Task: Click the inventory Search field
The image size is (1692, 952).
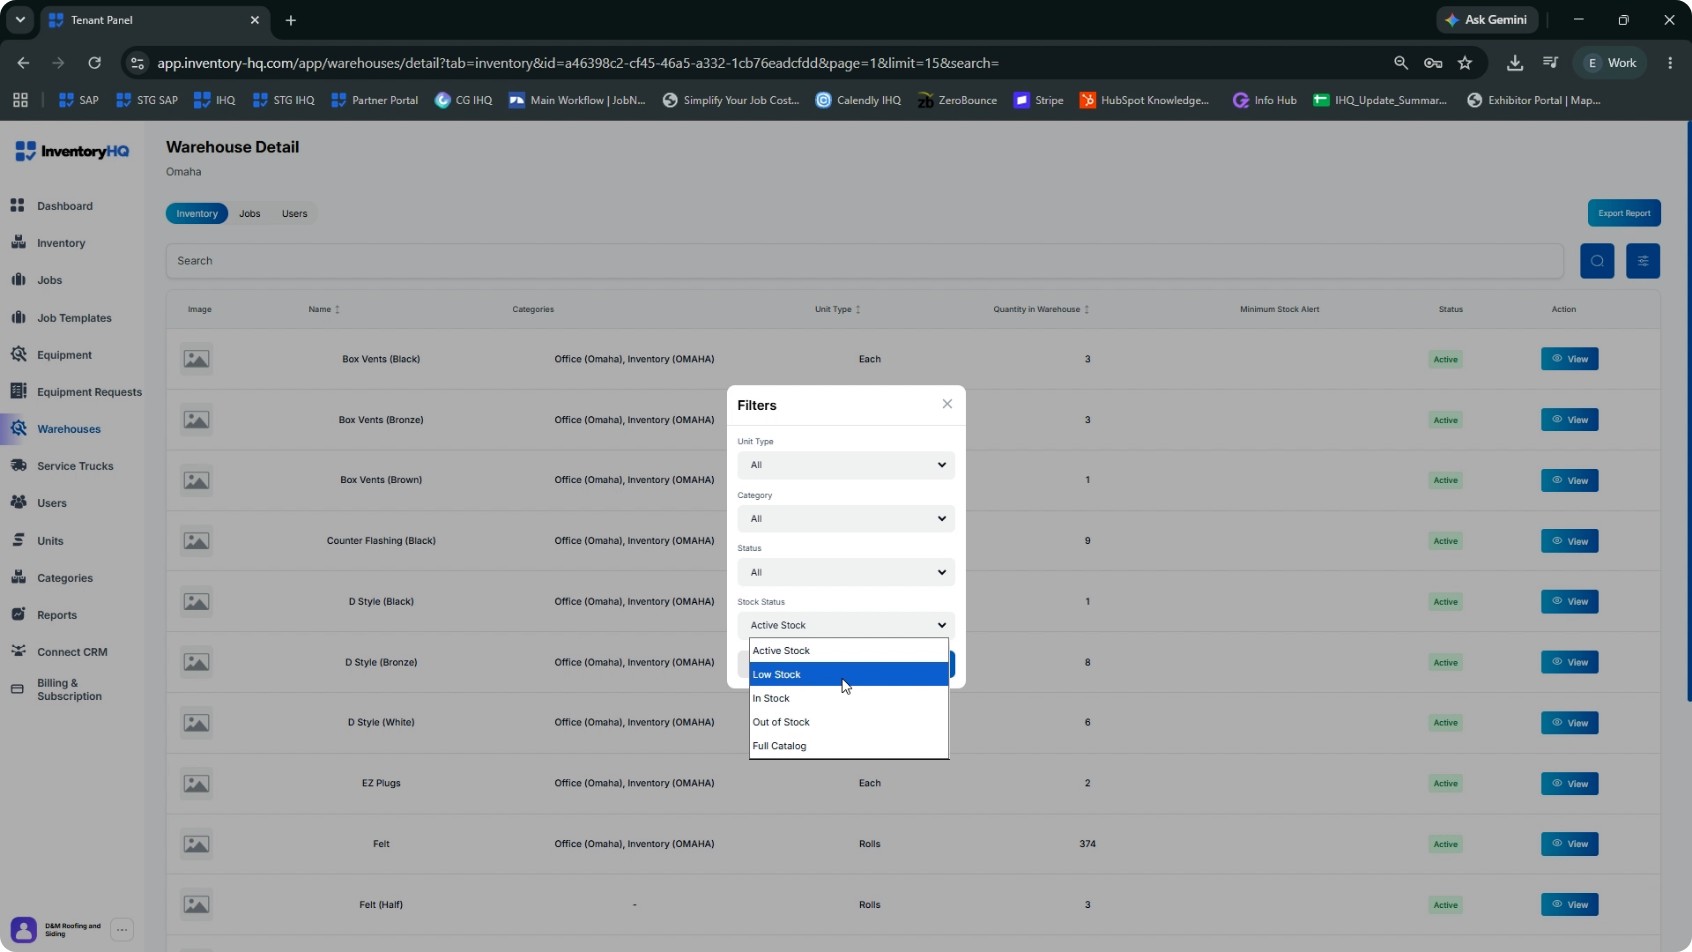Action: click(864, 261)
